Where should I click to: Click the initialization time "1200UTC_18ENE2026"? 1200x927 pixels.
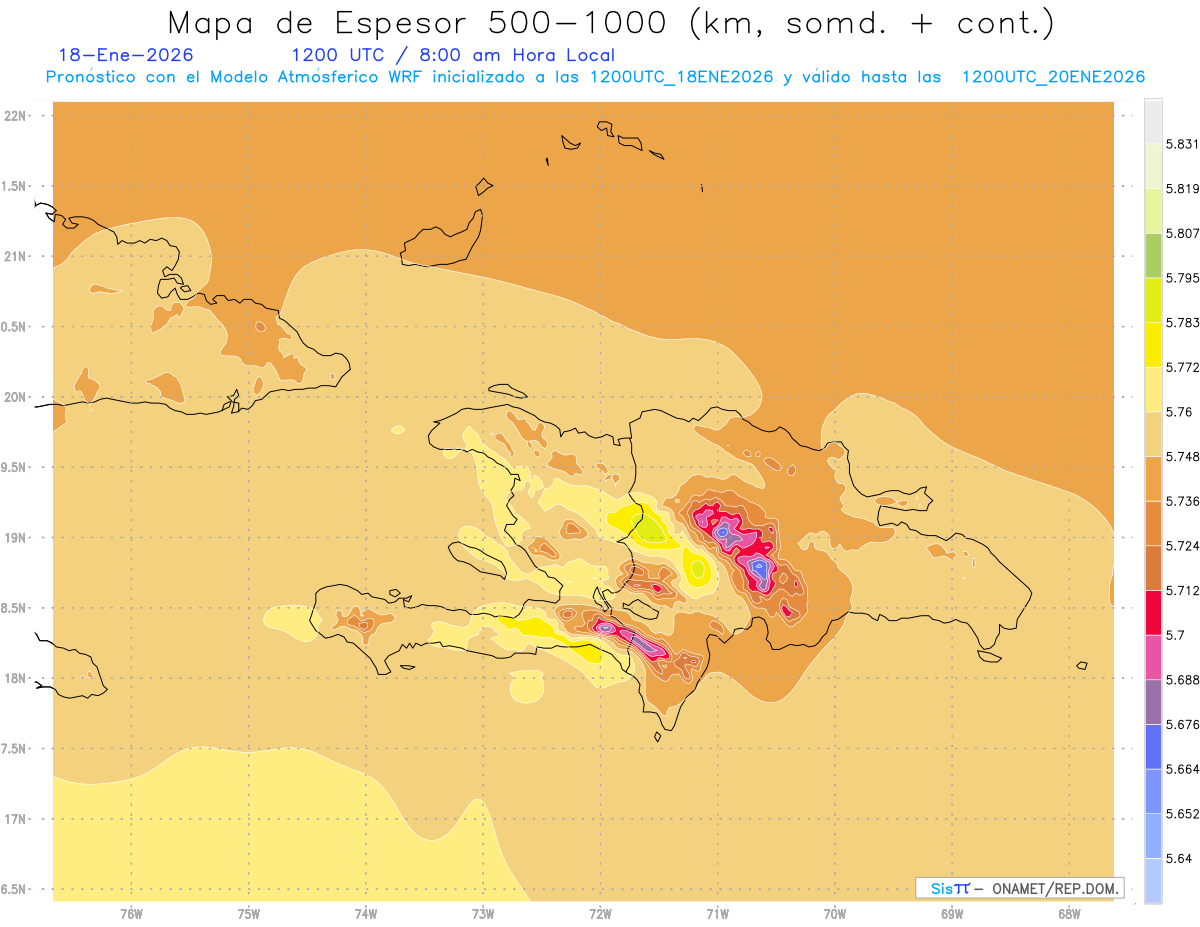click(x=682, y=77)
